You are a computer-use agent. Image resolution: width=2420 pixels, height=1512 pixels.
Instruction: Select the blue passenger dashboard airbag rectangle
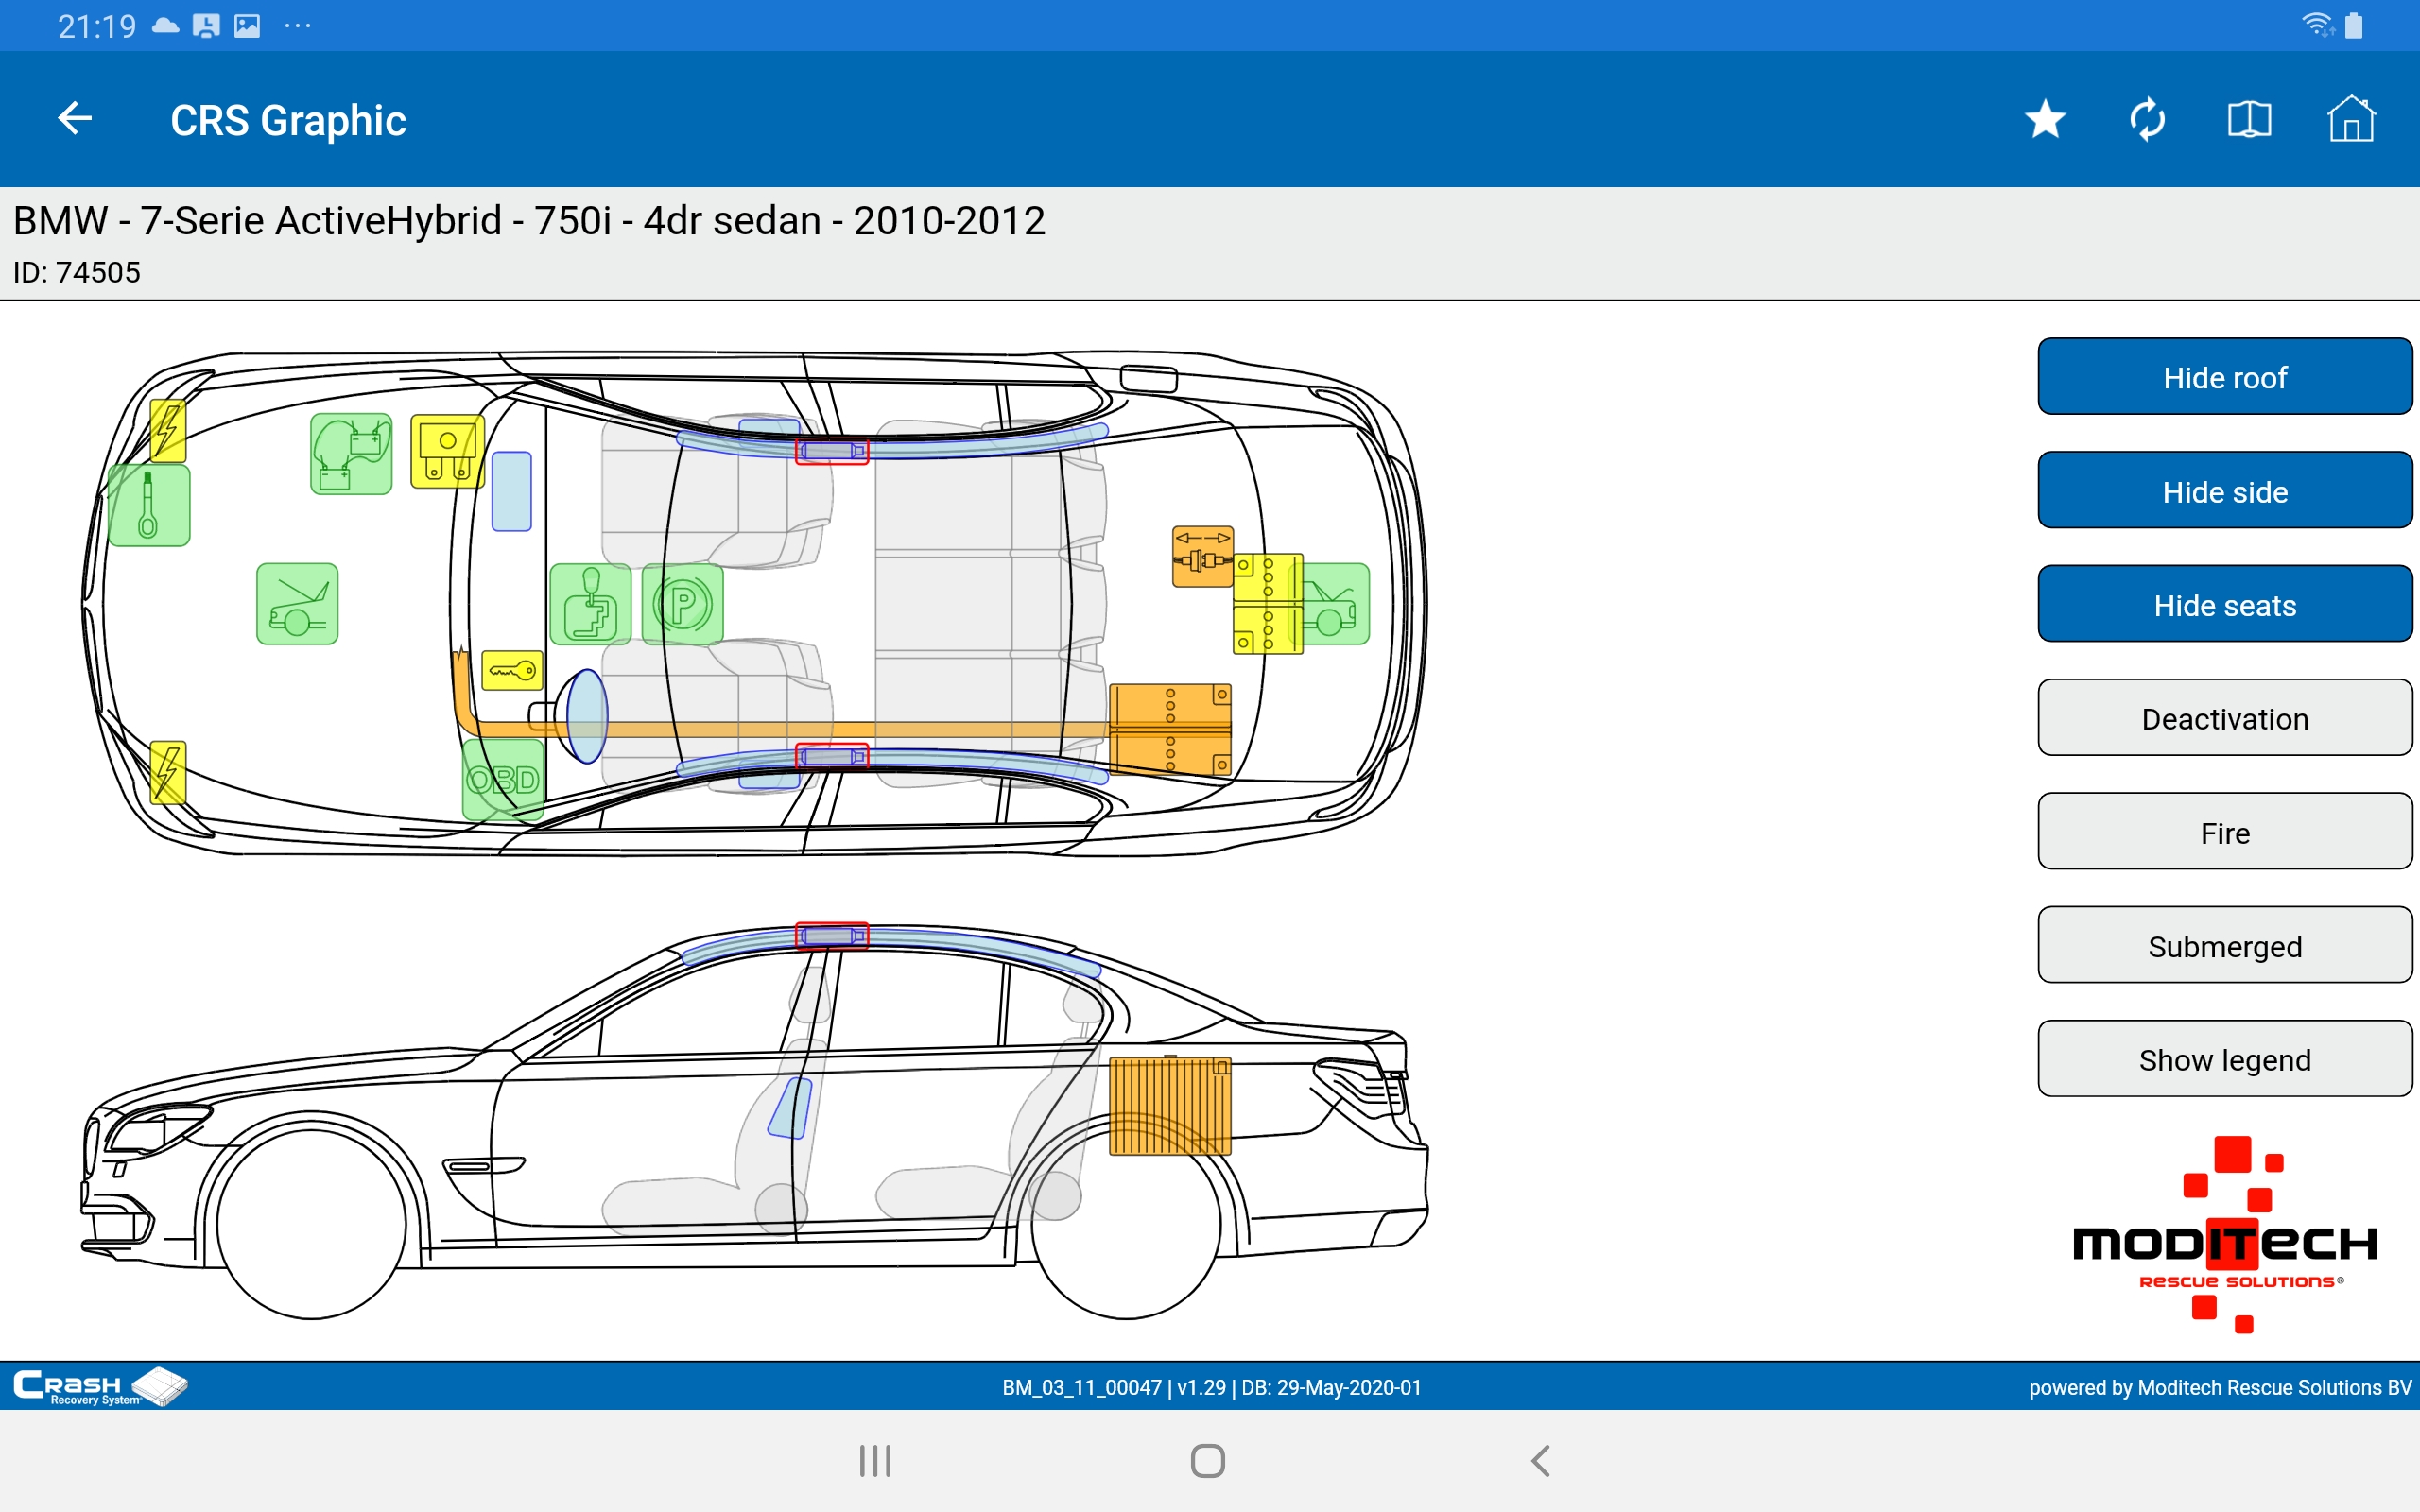511,491
